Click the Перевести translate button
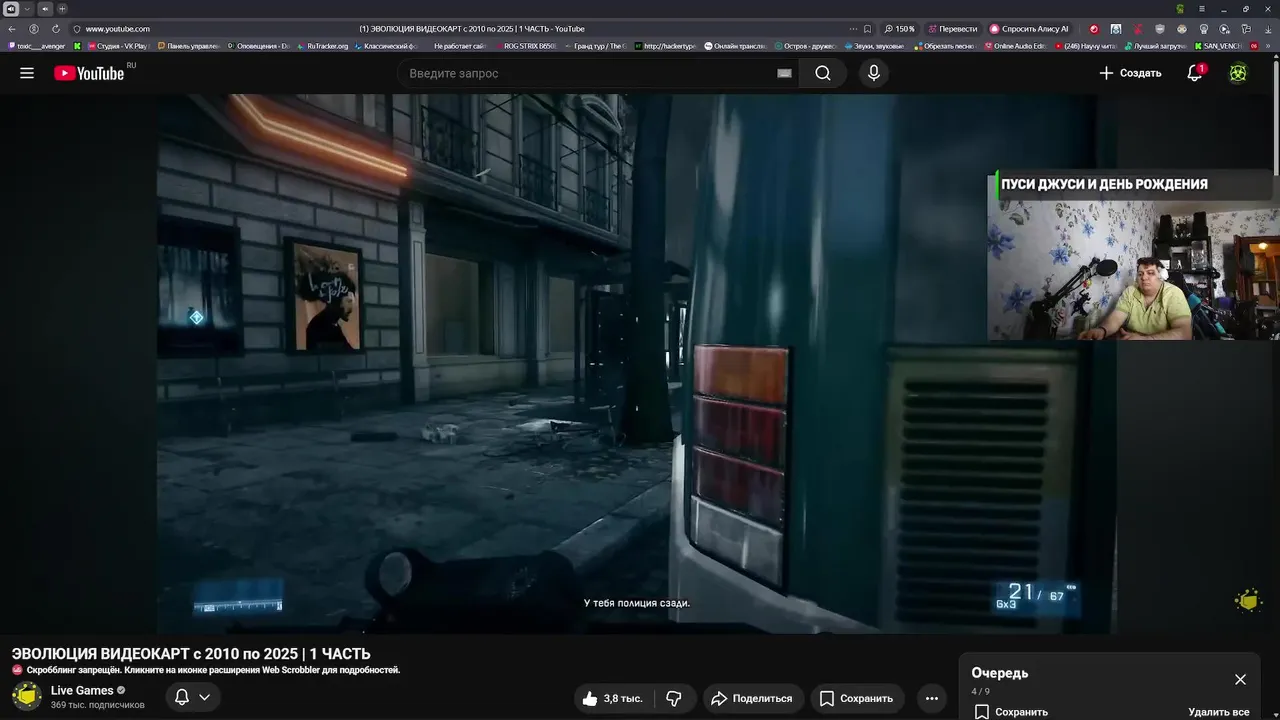 tap(952, 29)
